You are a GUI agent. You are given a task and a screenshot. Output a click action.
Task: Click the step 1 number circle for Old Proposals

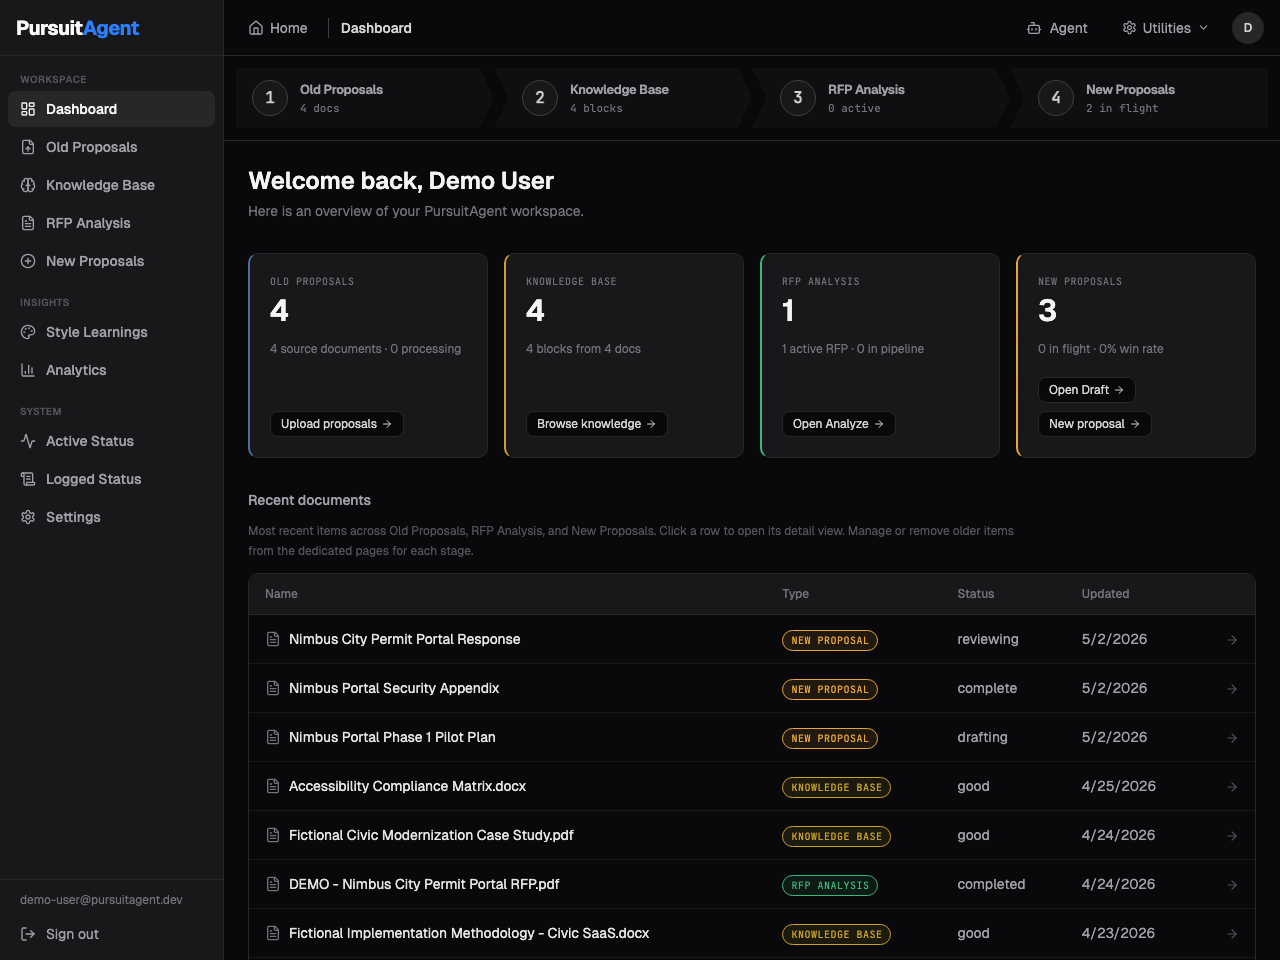click(270, 98)
